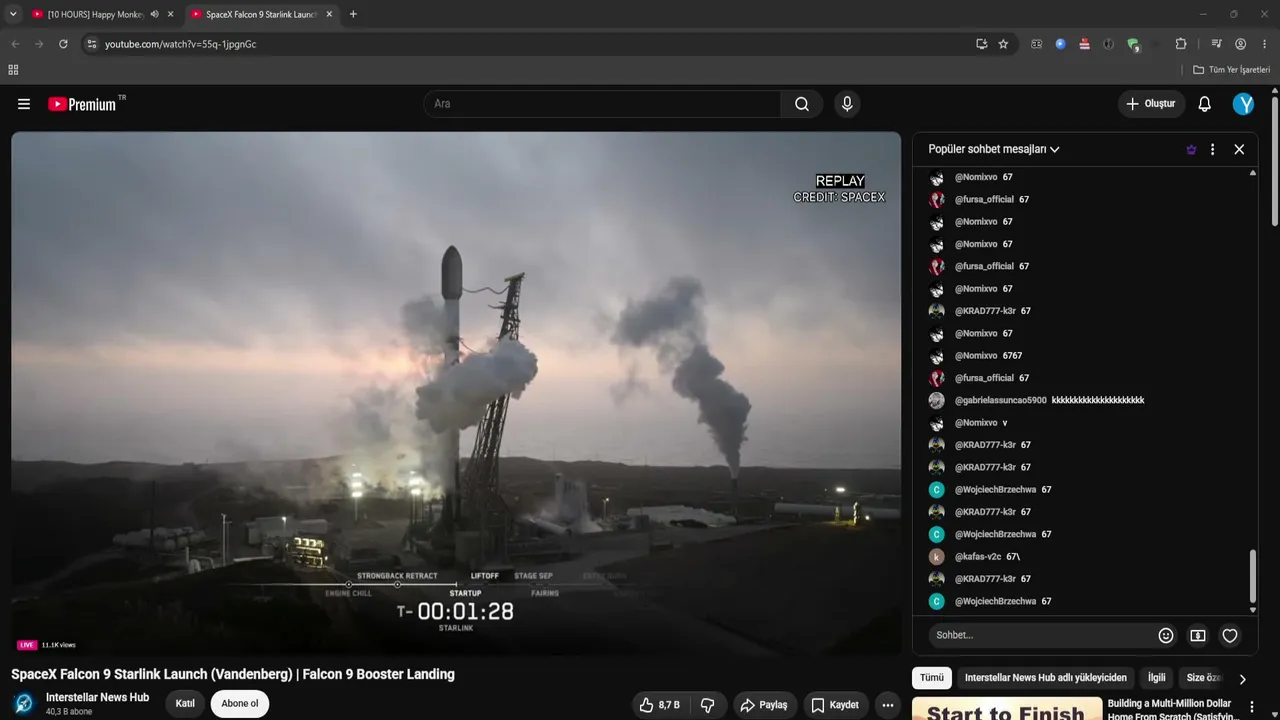Reload the page

tap(63, 44)
